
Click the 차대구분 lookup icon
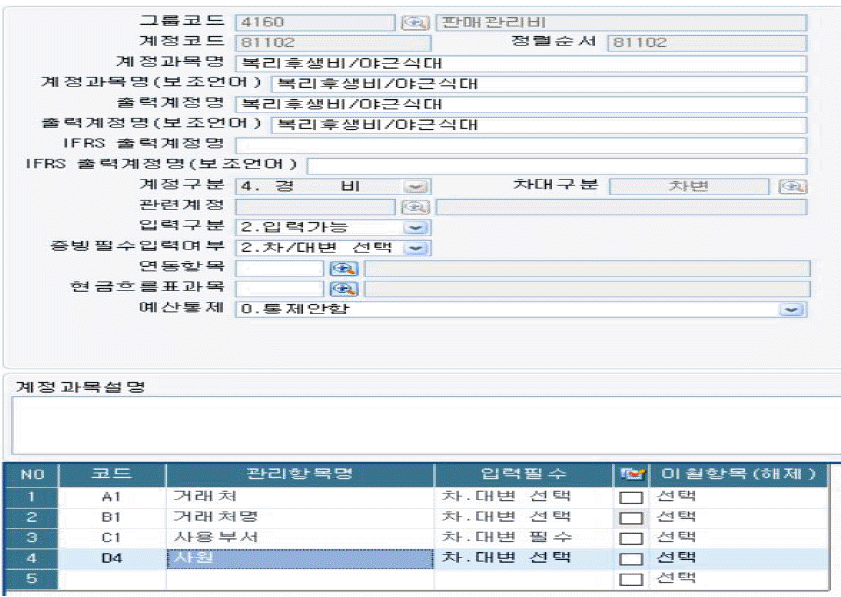[x=793, y=186]
